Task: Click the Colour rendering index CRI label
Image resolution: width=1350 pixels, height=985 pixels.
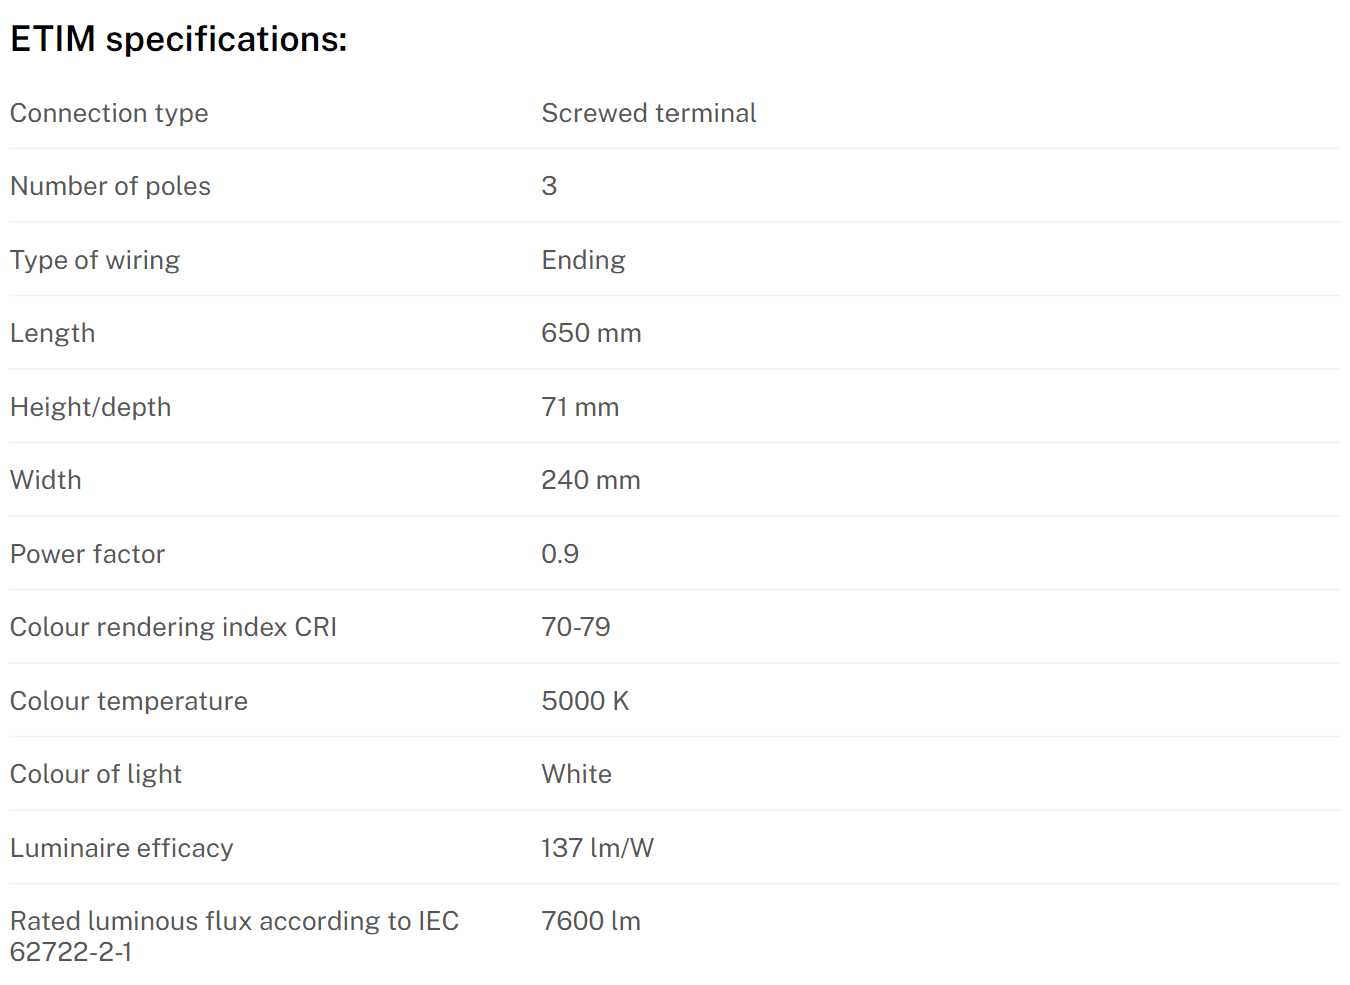Action: pyautogui.click(x=173, y=627)
